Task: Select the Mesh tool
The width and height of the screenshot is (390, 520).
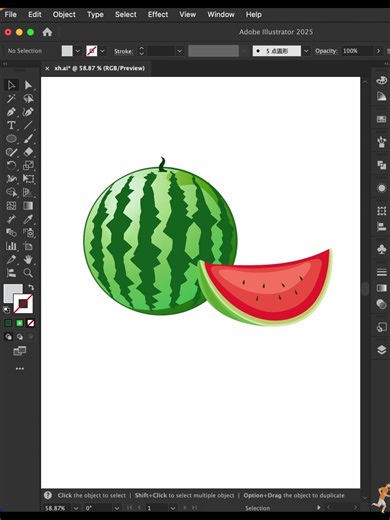Action: 11,206
